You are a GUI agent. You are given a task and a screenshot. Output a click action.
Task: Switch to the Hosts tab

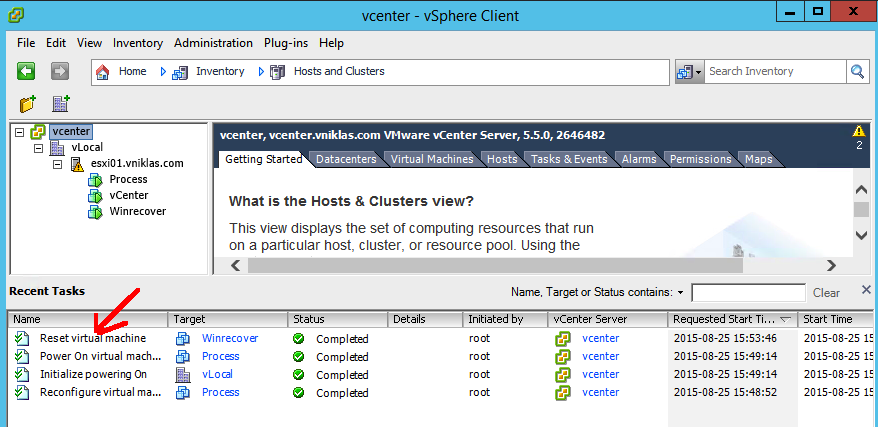point(502,159)
